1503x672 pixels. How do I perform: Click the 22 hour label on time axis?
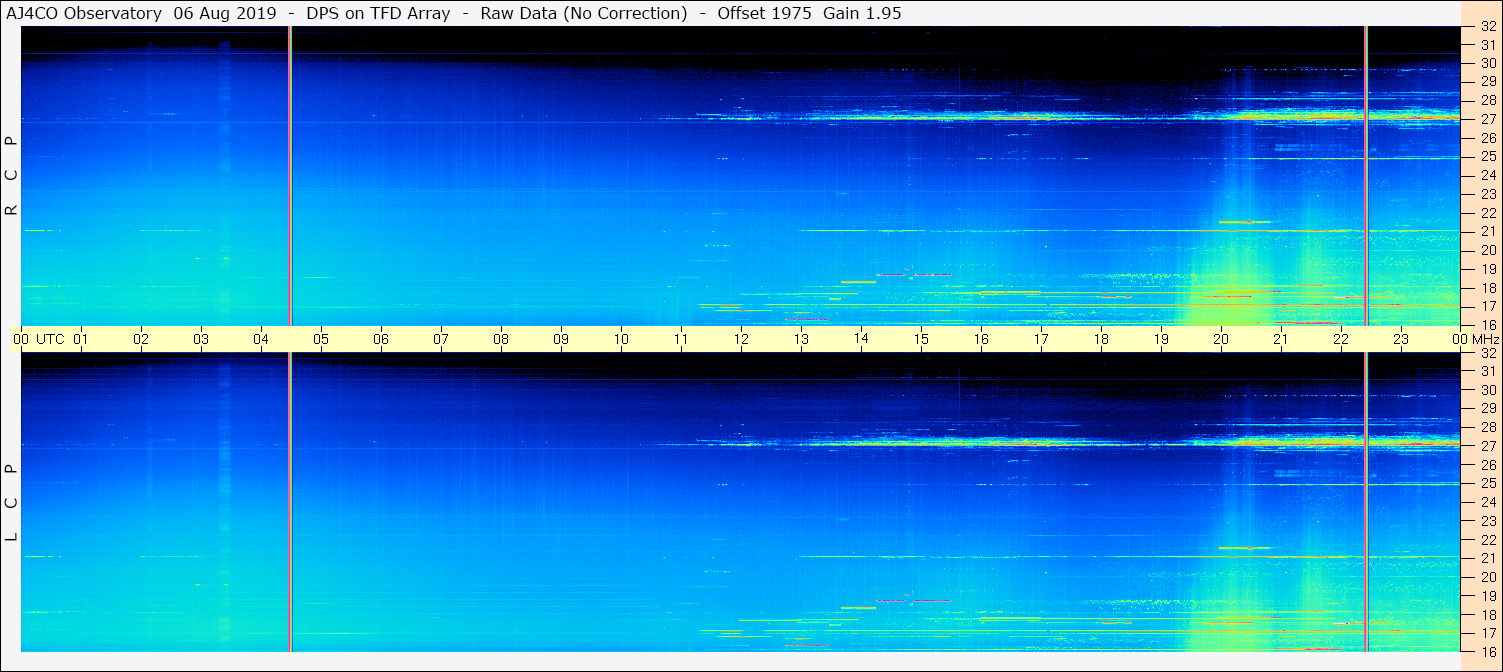pos(1341,339)
